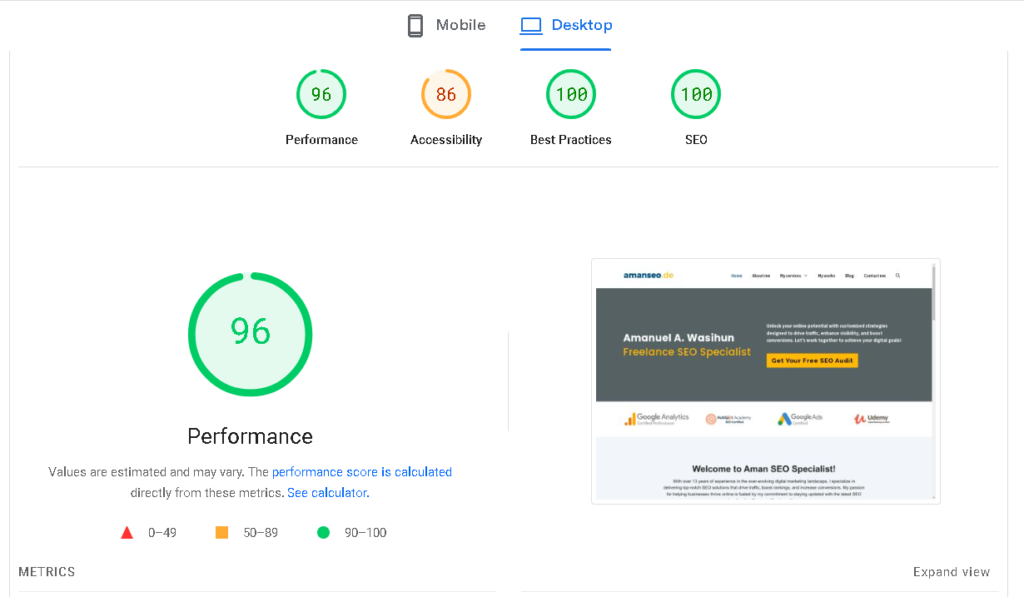The height and width of the screenshot is (597, 1024).
Task: Click 'Values are estimated and may vary' text
Action: coord(146,472)
